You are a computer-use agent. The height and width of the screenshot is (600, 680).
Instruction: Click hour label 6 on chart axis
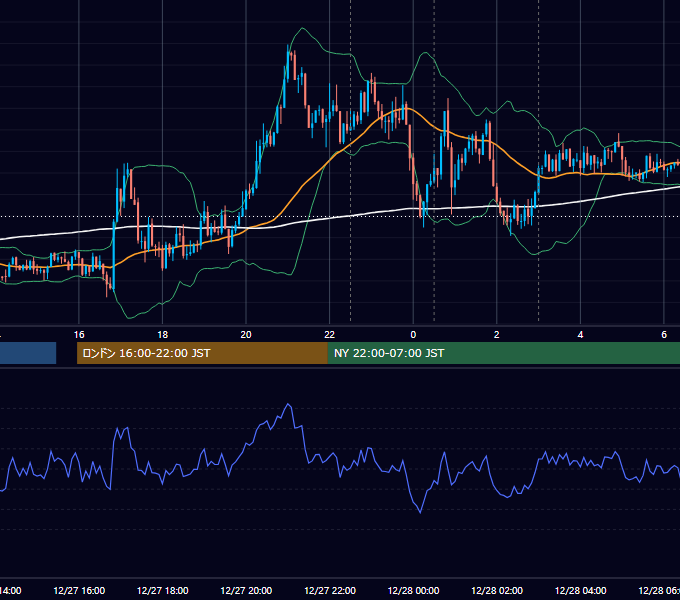click(x=664, y=335)
